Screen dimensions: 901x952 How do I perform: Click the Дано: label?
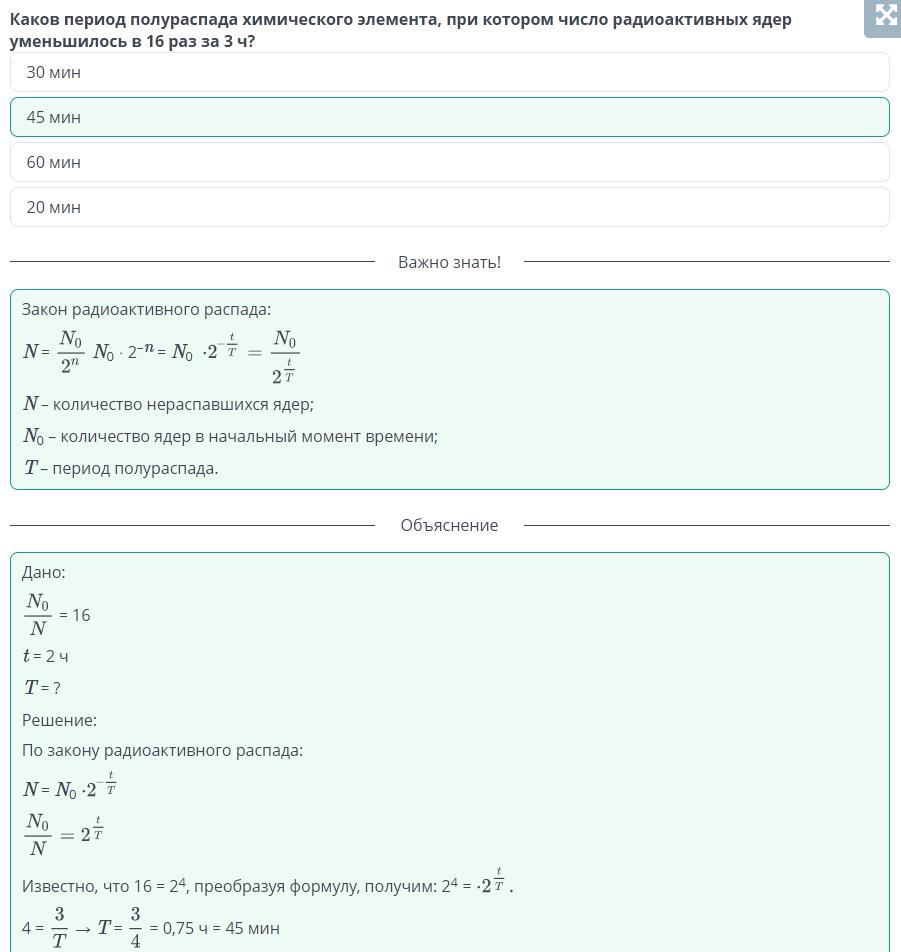point(44,573)
